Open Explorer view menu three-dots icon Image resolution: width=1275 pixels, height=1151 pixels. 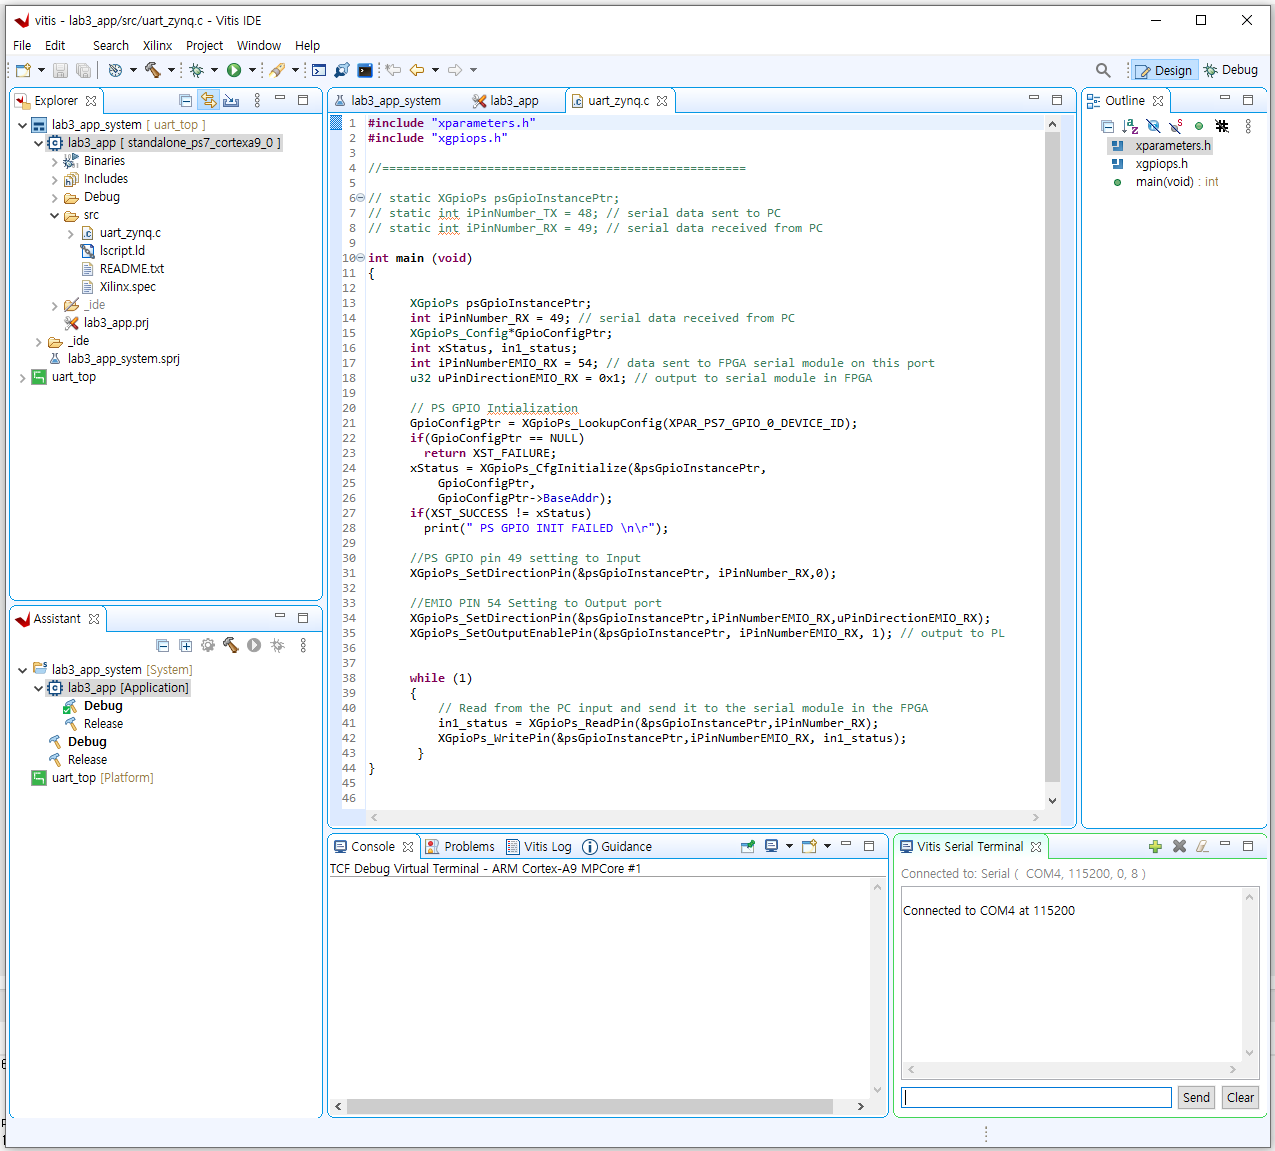pyautogui.click(x=257, y=100)
